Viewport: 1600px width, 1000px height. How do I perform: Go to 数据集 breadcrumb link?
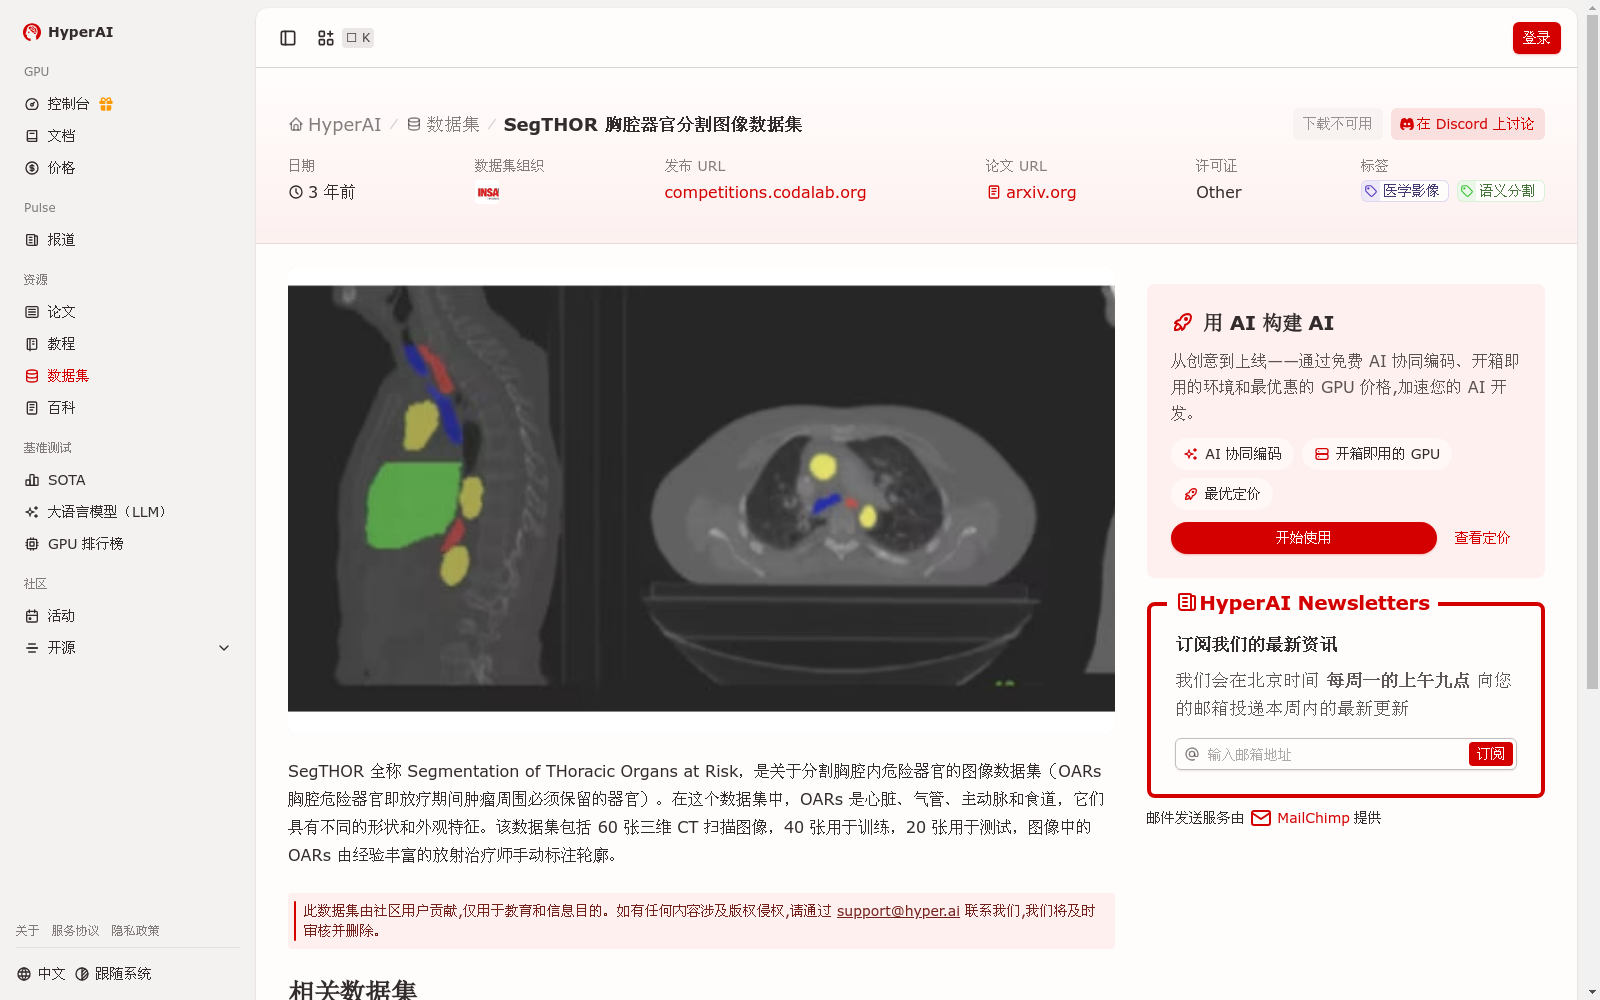pyautogui.click(x=443, y=125)
